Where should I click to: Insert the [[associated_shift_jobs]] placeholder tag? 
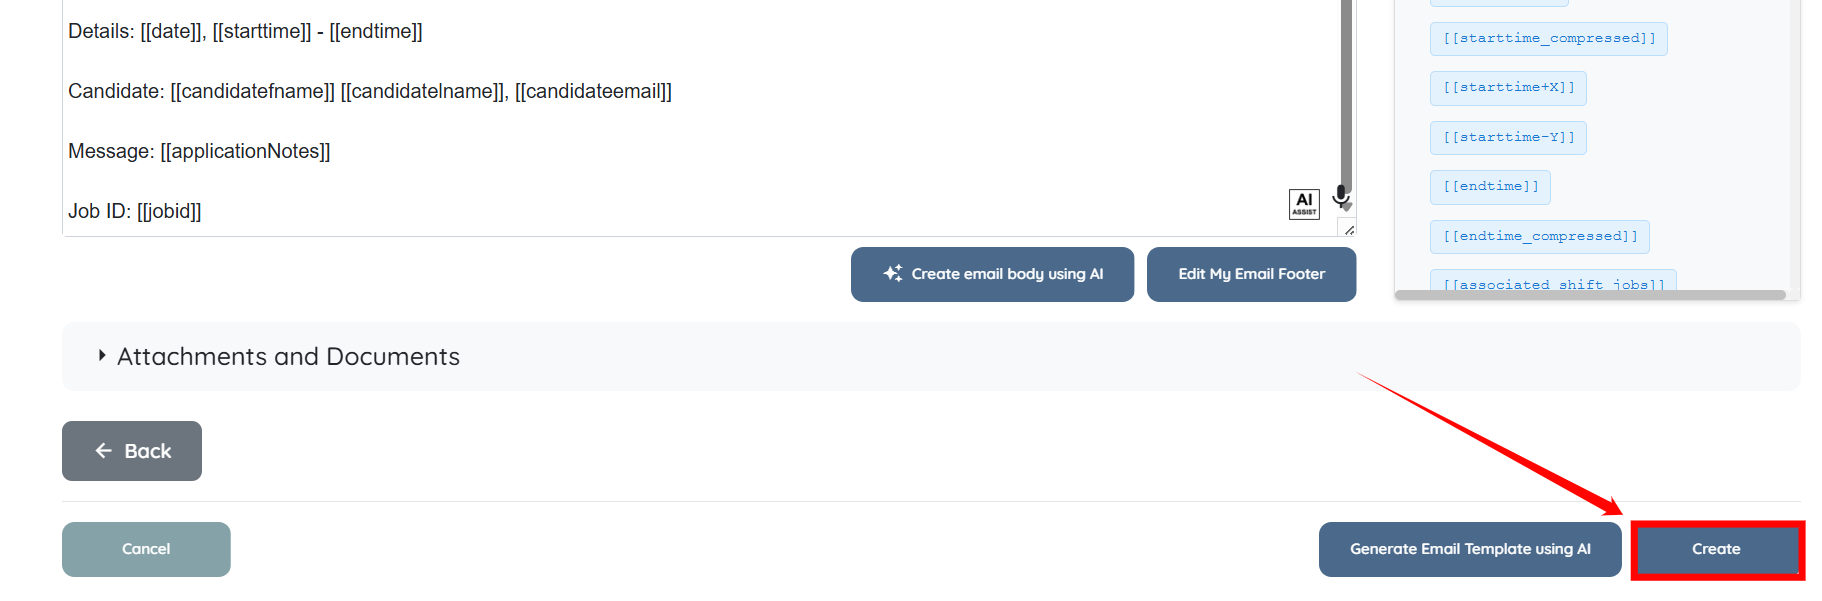coord(1552,283)
